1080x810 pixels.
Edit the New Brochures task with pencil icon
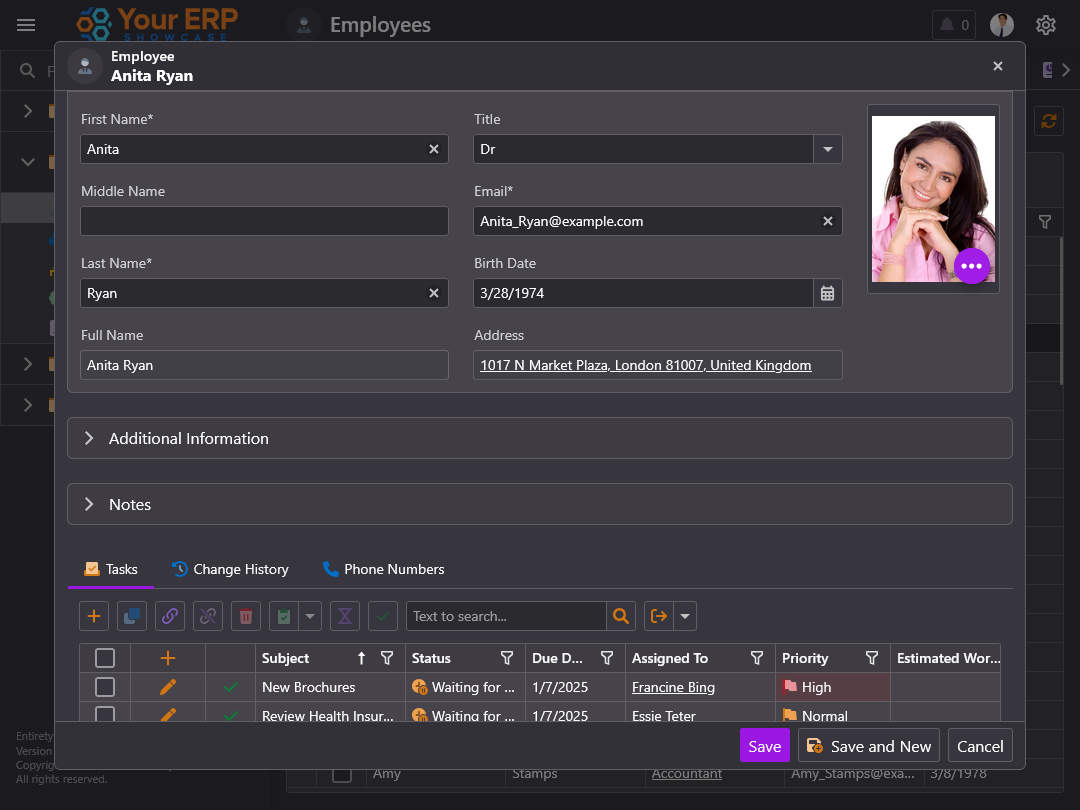[x=168, y=687]
